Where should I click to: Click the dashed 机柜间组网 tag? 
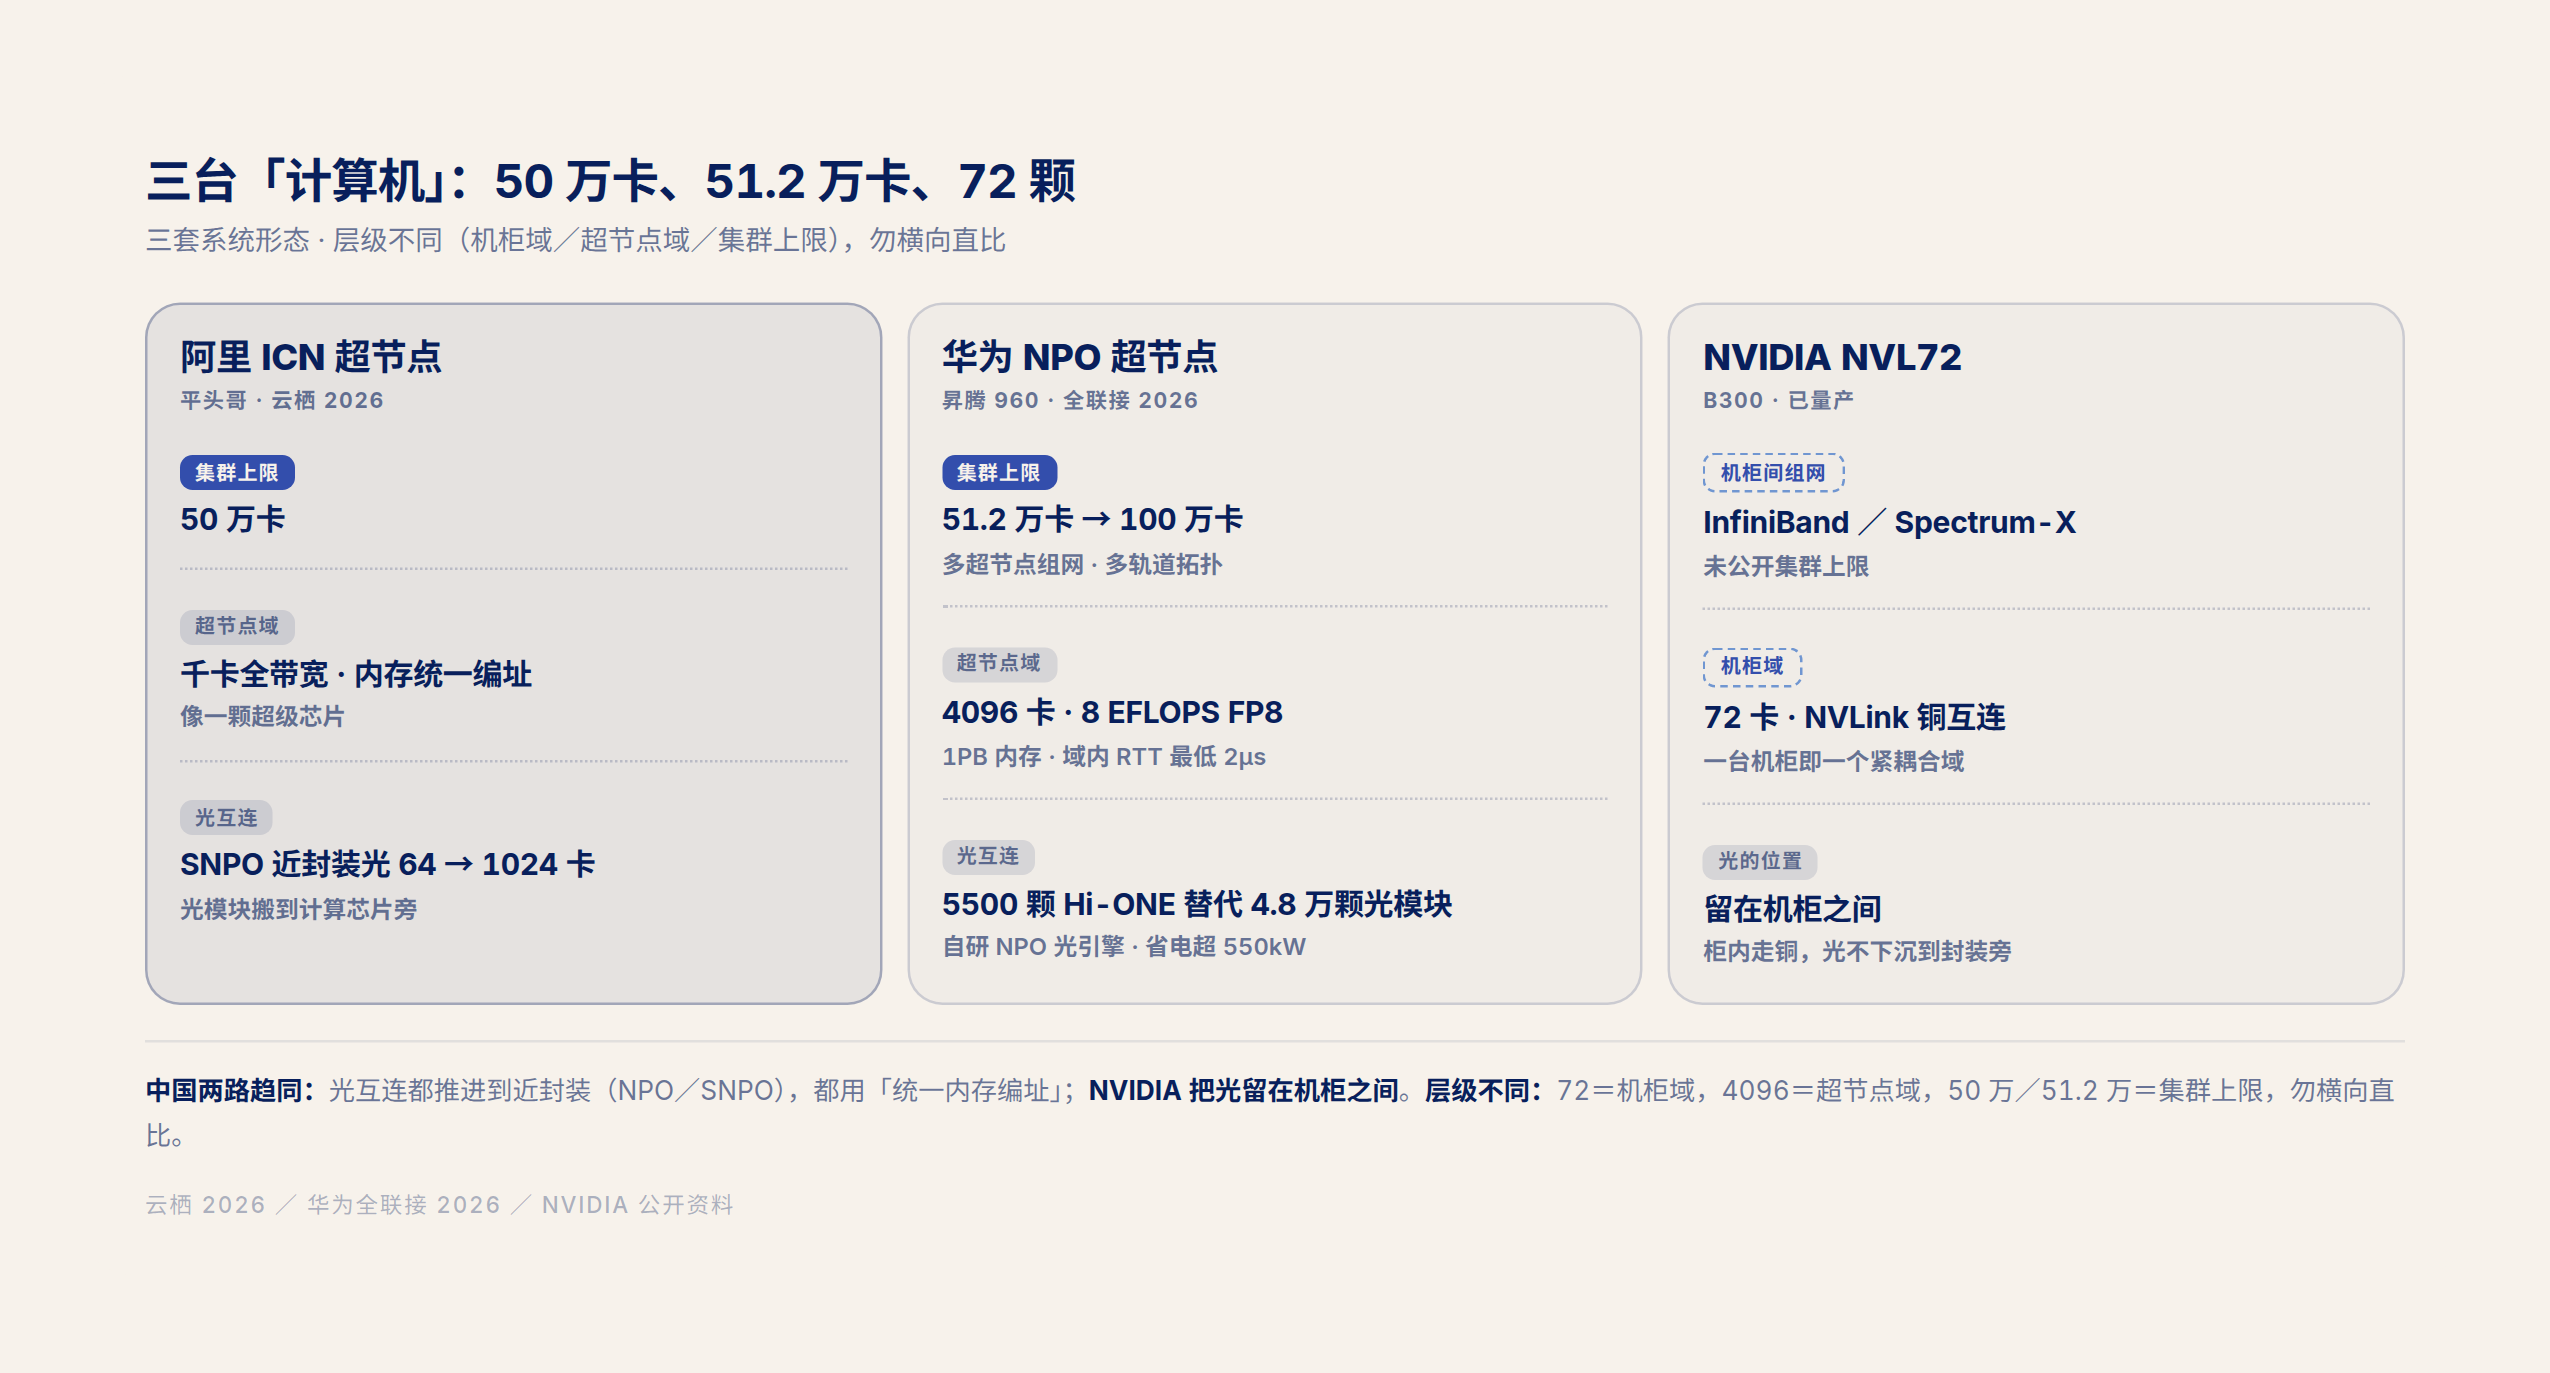point(1773,472)
